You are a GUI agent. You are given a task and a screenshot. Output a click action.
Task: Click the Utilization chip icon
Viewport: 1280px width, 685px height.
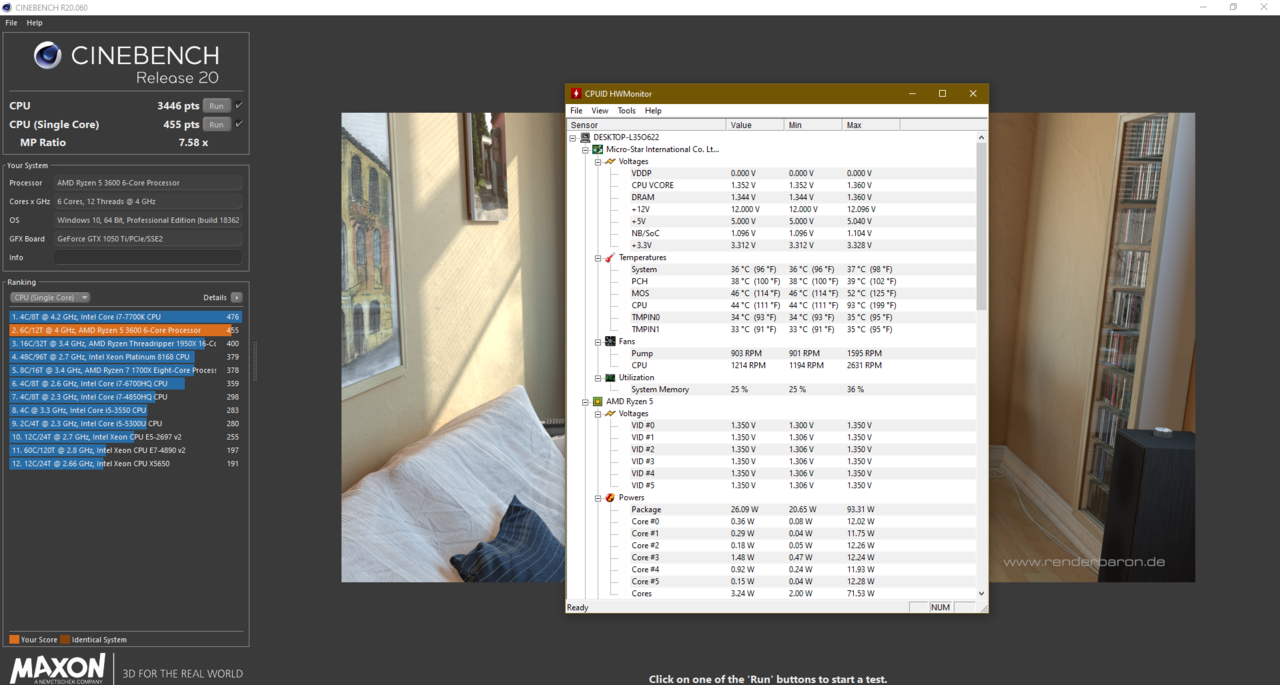pyautogui.click(x=610, y=377)
